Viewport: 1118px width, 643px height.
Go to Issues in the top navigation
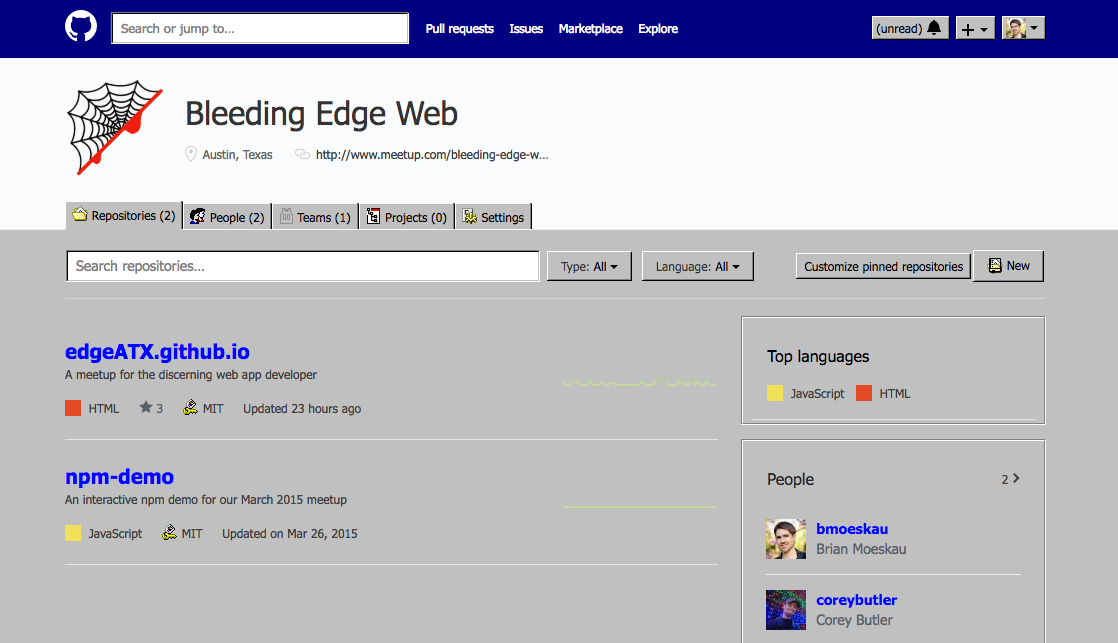[526, 29]
